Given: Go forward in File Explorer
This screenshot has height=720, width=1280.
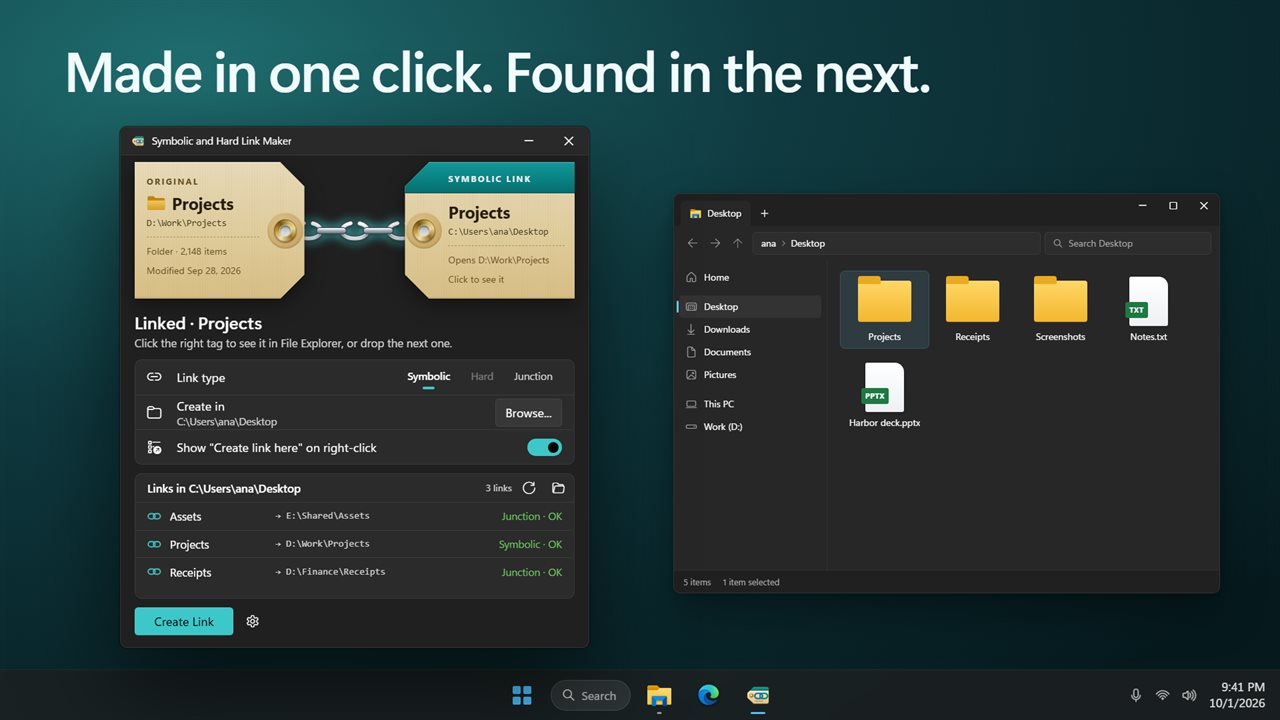Looking at the screenshot, I should click(715, 243).
